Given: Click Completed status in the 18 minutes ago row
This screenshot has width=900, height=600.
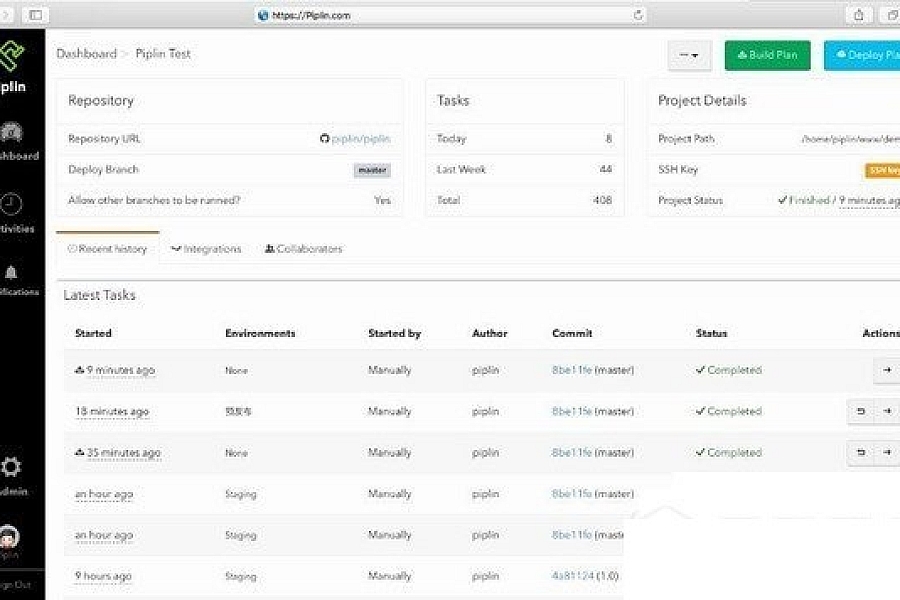Looking at the screenshot, I should [734, 411].
